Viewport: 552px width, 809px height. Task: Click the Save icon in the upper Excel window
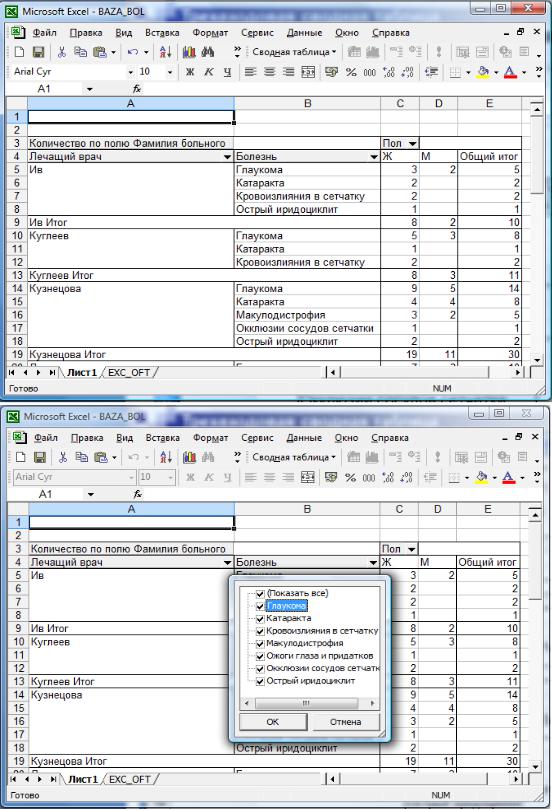click(x=38, y=52)
